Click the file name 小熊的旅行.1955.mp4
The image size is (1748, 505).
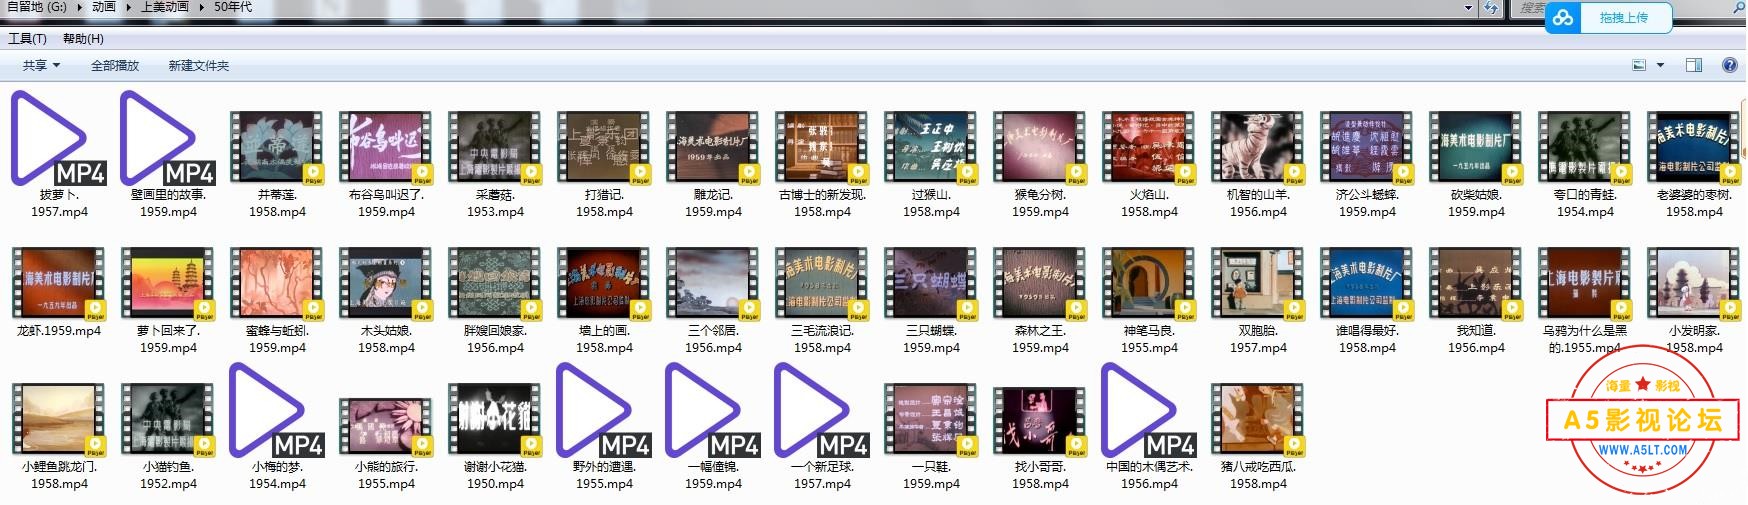[386, 475]
